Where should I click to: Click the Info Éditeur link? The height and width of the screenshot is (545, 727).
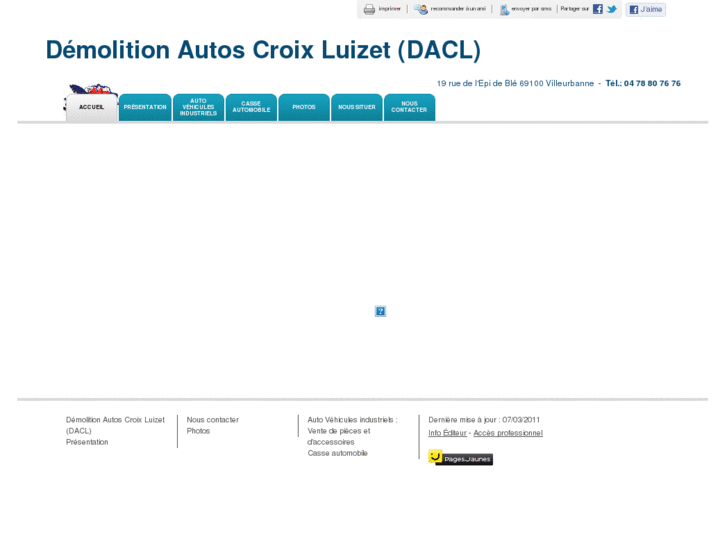coord(447,433)
